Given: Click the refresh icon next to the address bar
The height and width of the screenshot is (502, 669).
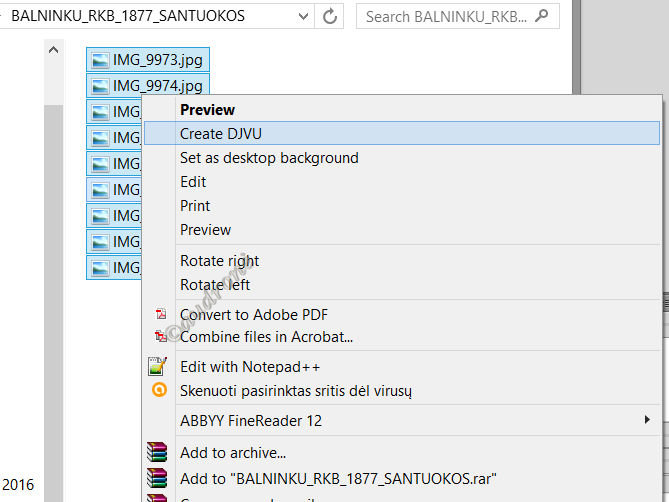Looking at the screenshot, I should (329, 17).
